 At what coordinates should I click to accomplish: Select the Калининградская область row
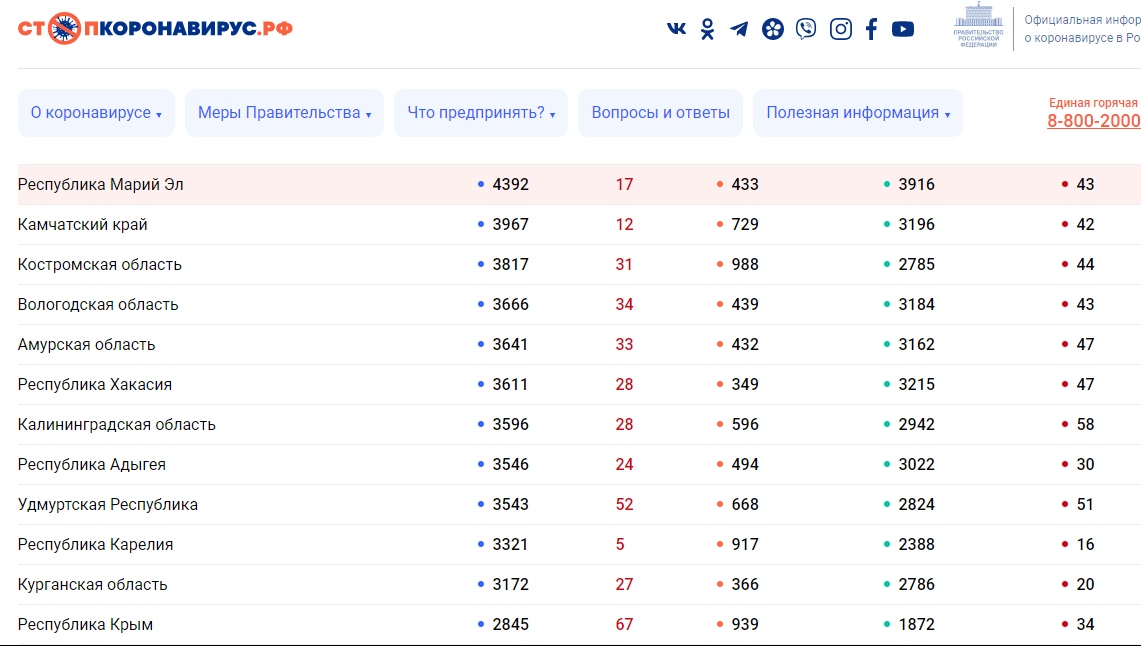pos(117,425)
